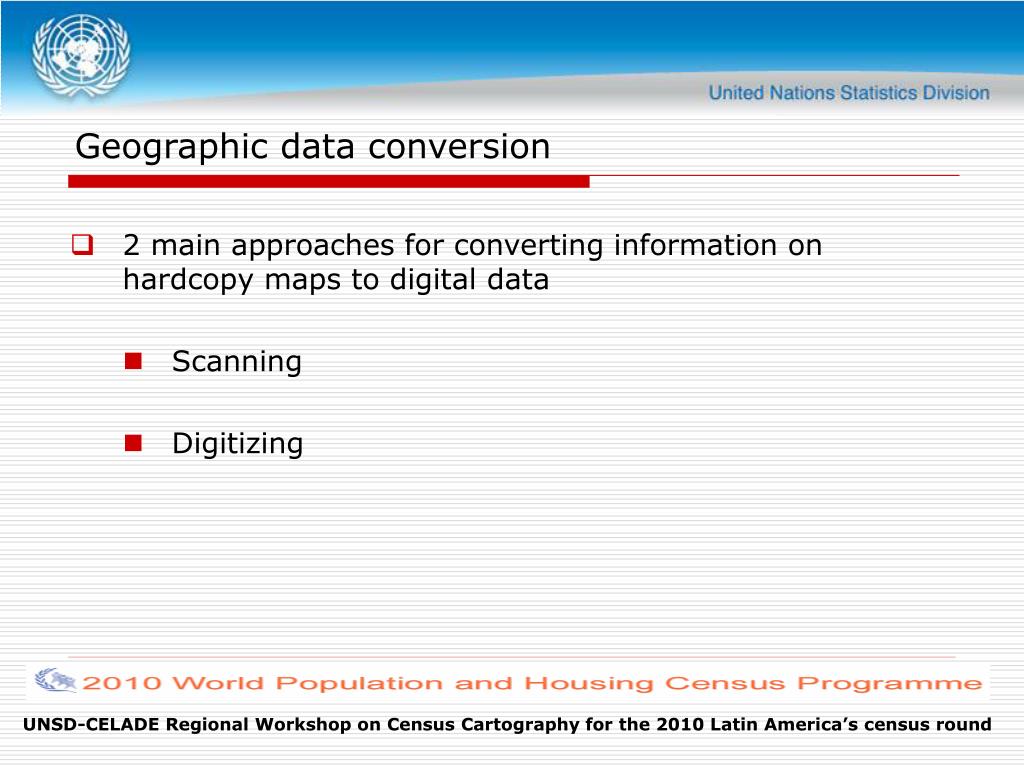Click '2010 World Population and Housing Census Programme' banner
The height and width of the screenshot is (768, 1024).
(x=508, y=682)
